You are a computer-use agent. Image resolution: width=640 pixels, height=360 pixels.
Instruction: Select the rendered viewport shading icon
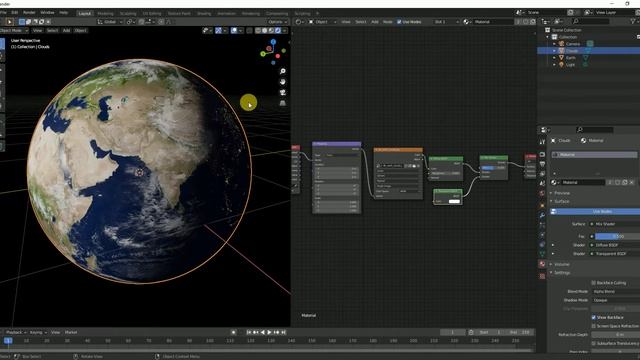click(278, 31)
